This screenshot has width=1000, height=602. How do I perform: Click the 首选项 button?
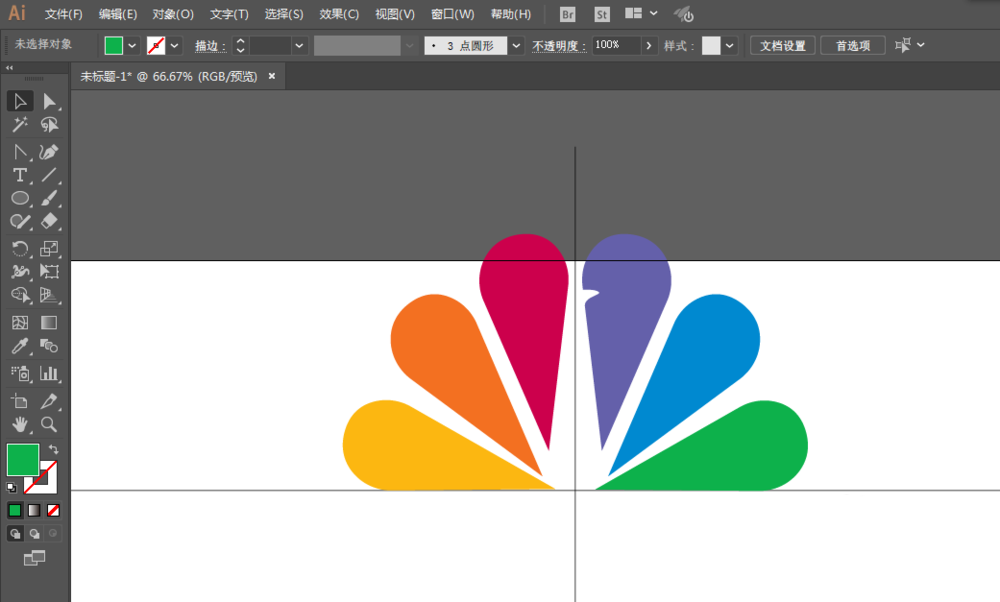click(x=853, y=46)
